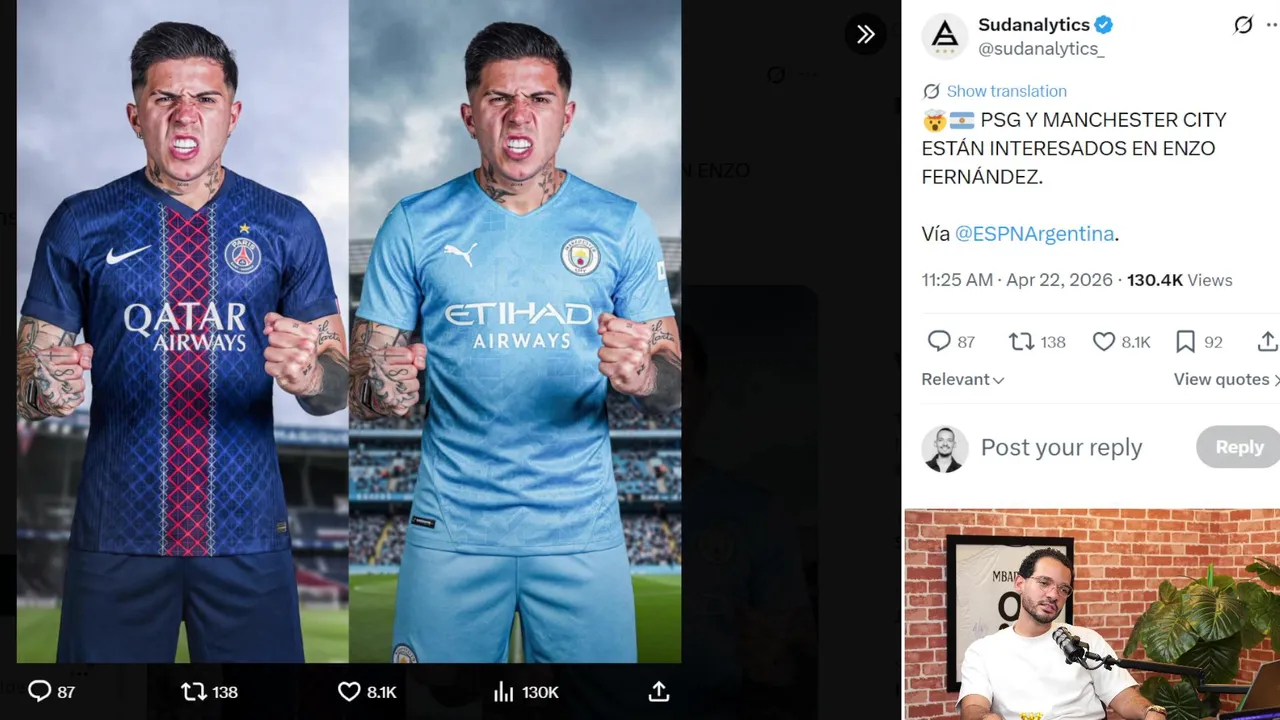
Task: Share the post using the upload arrow below the image
Action: point(658,691)
